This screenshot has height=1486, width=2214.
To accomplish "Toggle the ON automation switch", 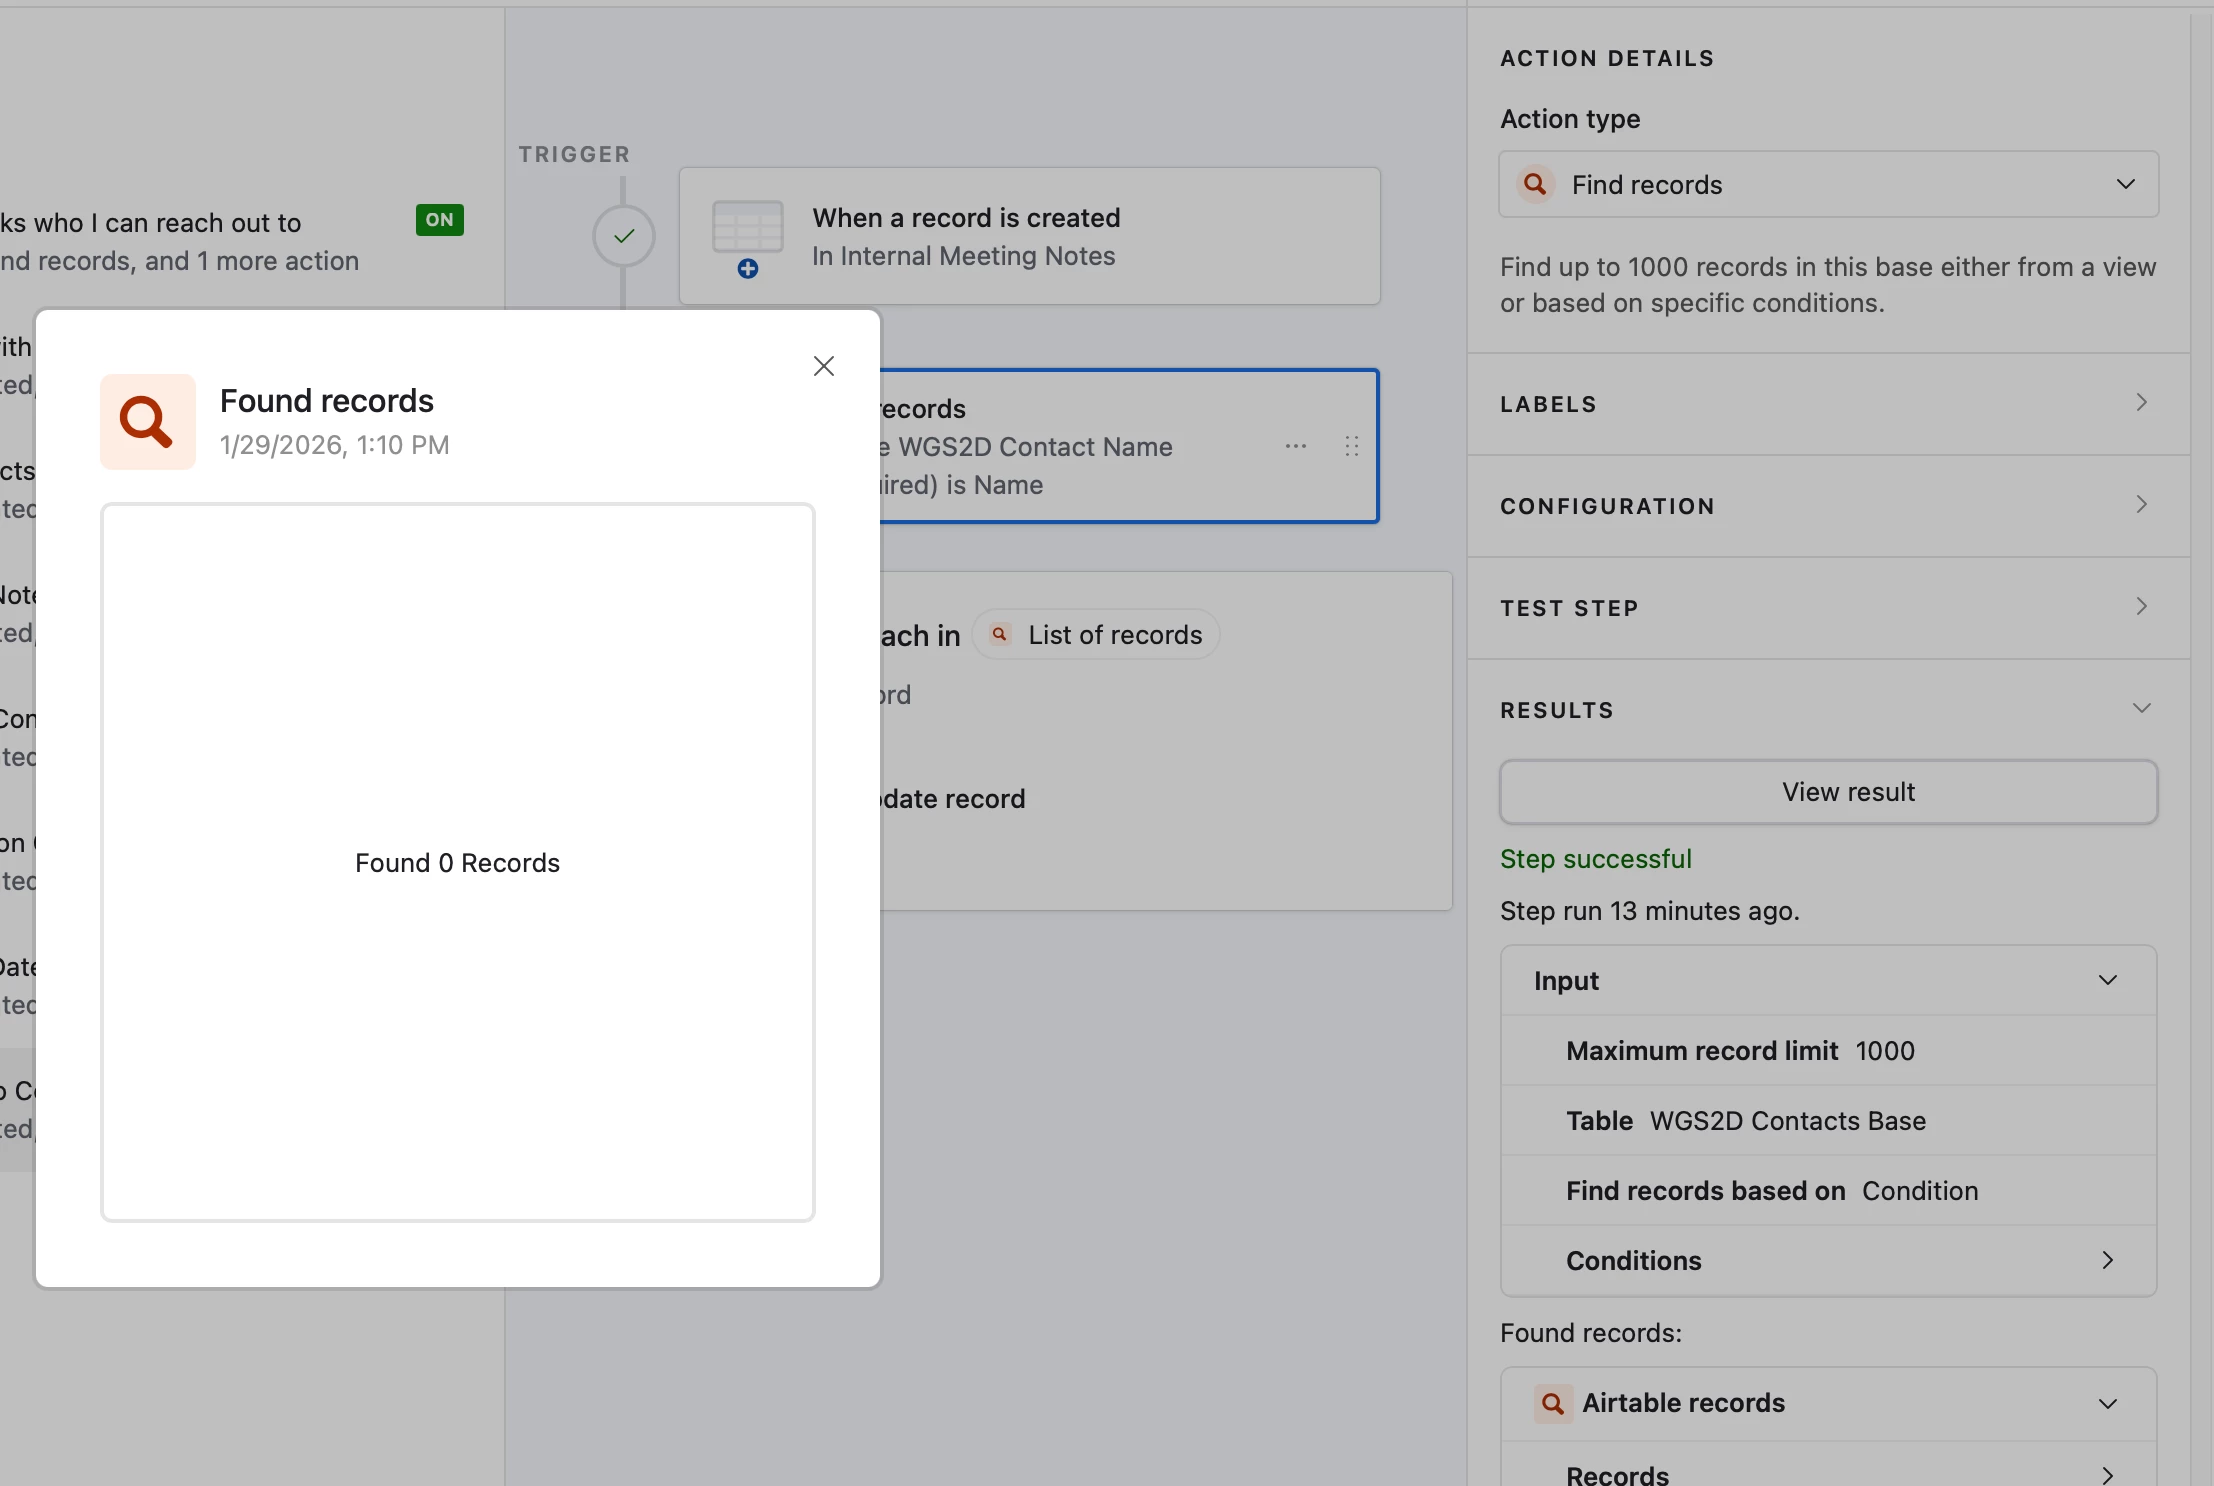I will [x=439, y=220].
